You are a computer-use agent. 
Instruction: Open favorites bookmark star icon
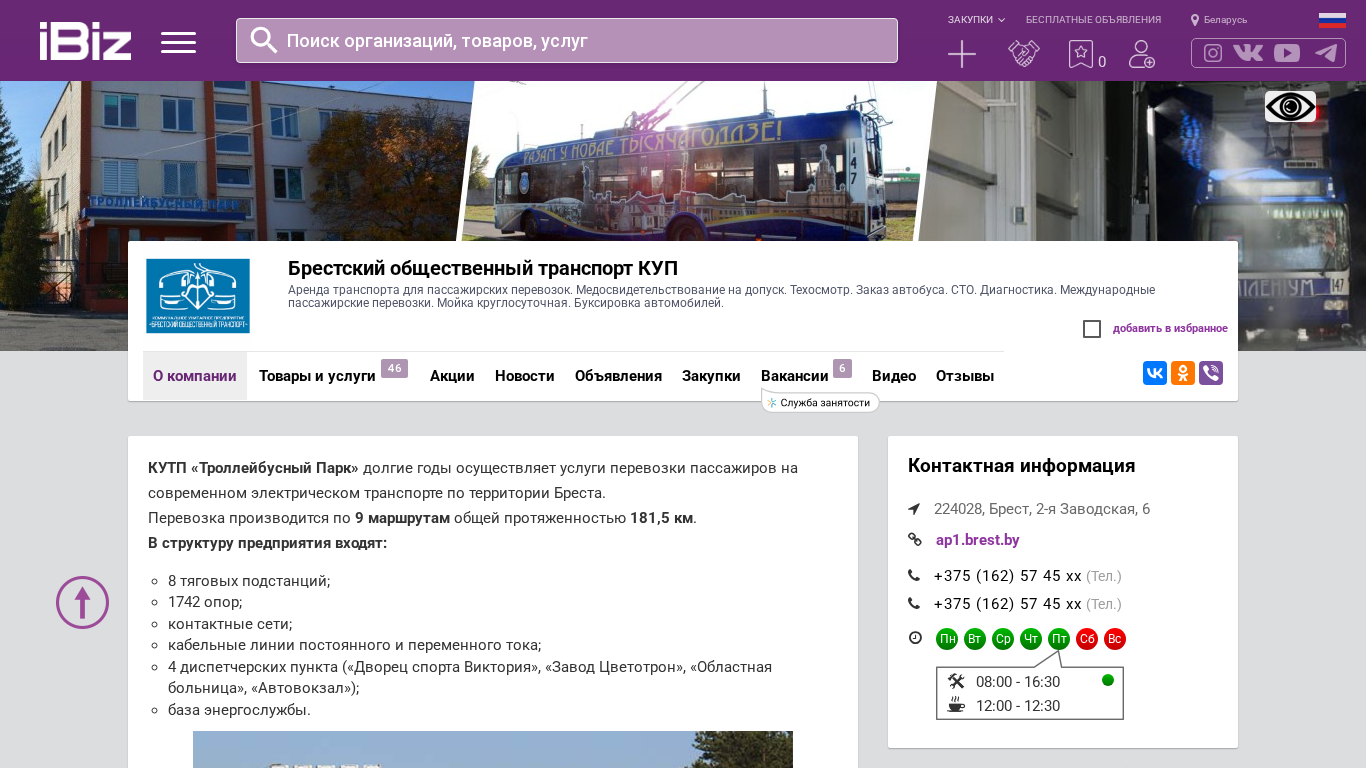pos(1081,54)
